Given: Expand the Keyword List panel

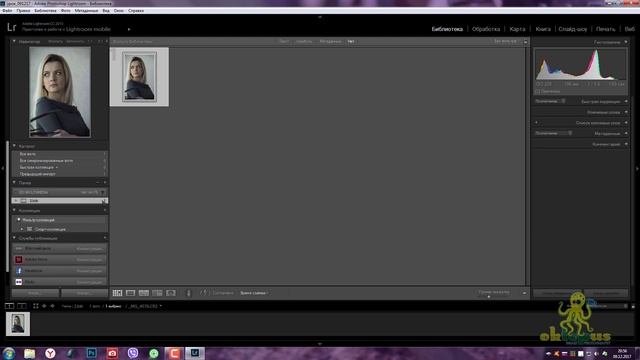Looking at the screenshot, I should click(x=626, y=122).
